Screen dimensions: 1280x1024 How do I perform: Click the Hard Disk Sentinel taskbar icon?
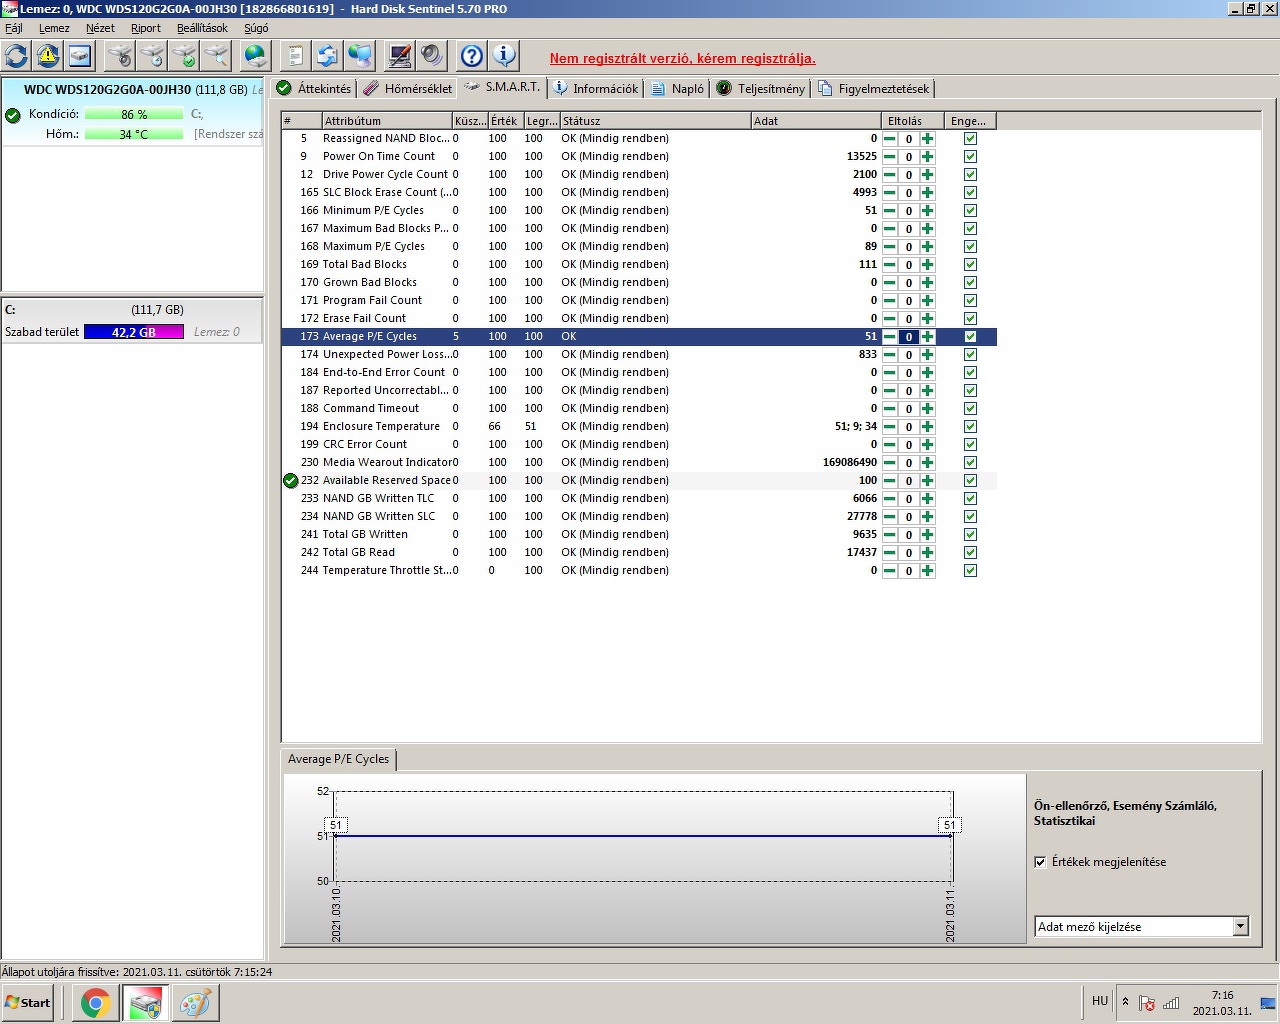pos(145,1003)
